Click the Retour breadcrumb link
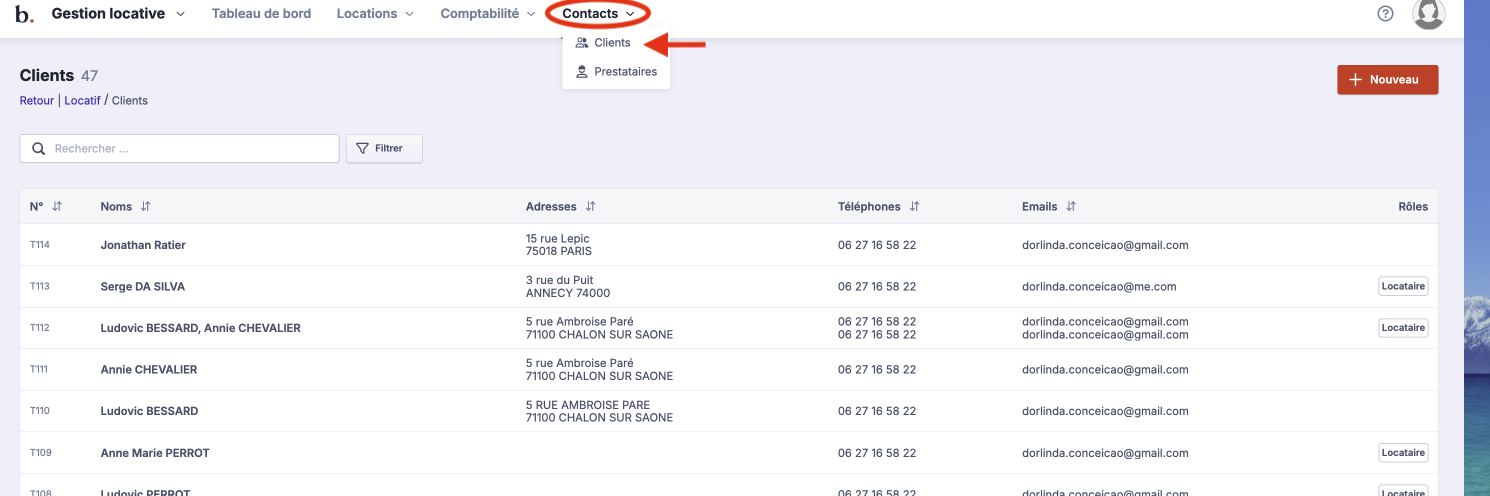1490x496 pixels. pyautogui.click(x=37, y=101)
